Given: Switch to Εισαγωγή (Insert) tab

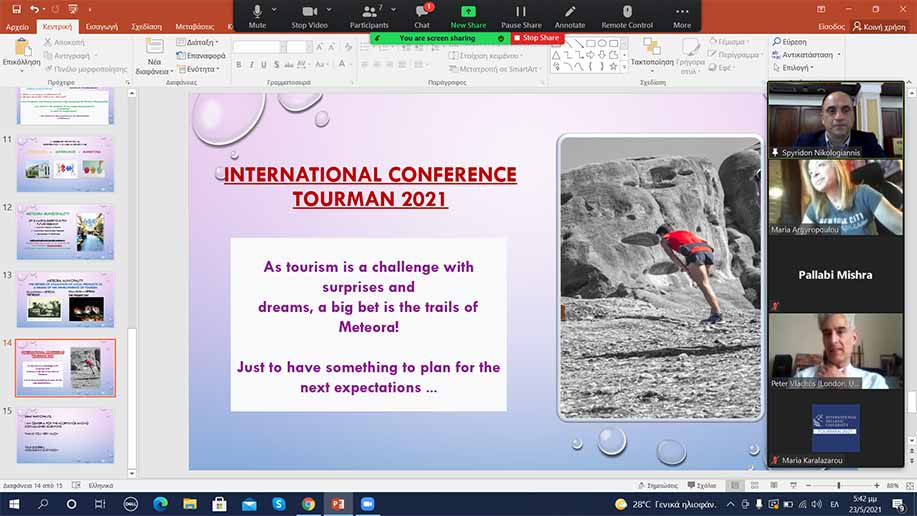Looking at the screenshot, I should (102, 26).
